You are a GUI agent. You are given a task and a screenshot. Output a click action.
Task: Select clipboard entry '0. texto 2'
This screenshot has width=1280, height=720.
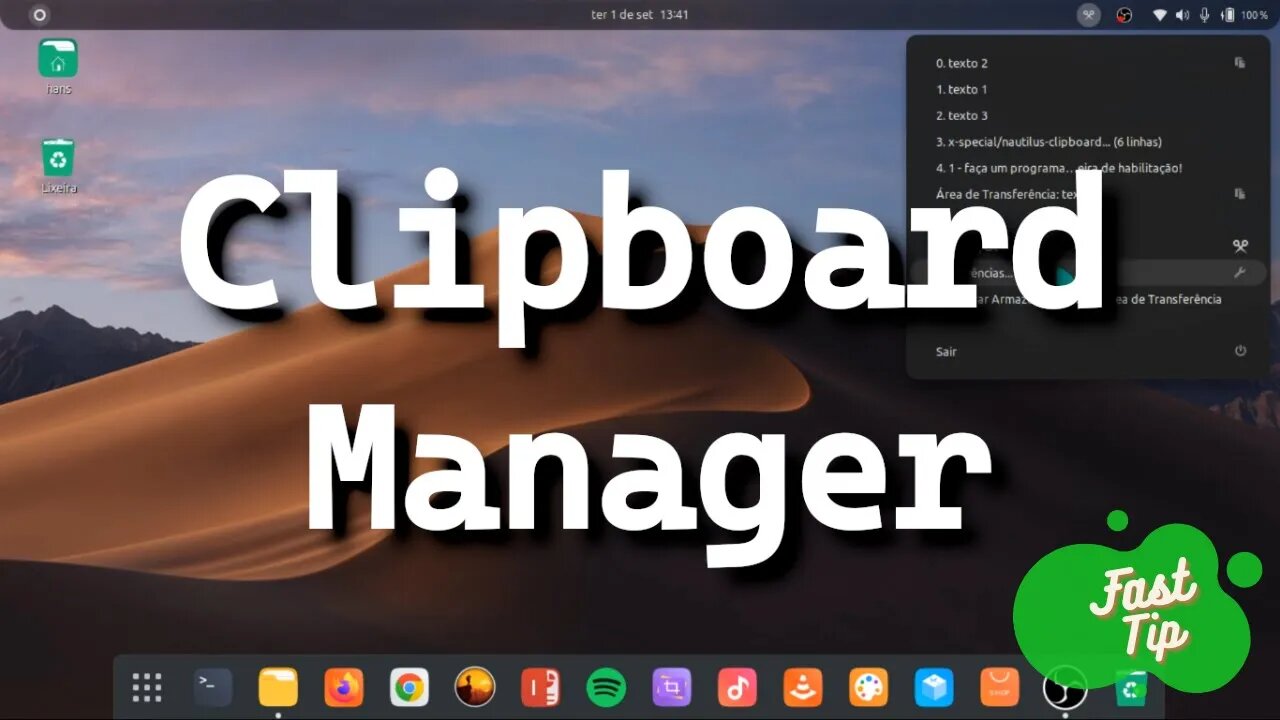pyautogui.click(x=1087, y=63)
